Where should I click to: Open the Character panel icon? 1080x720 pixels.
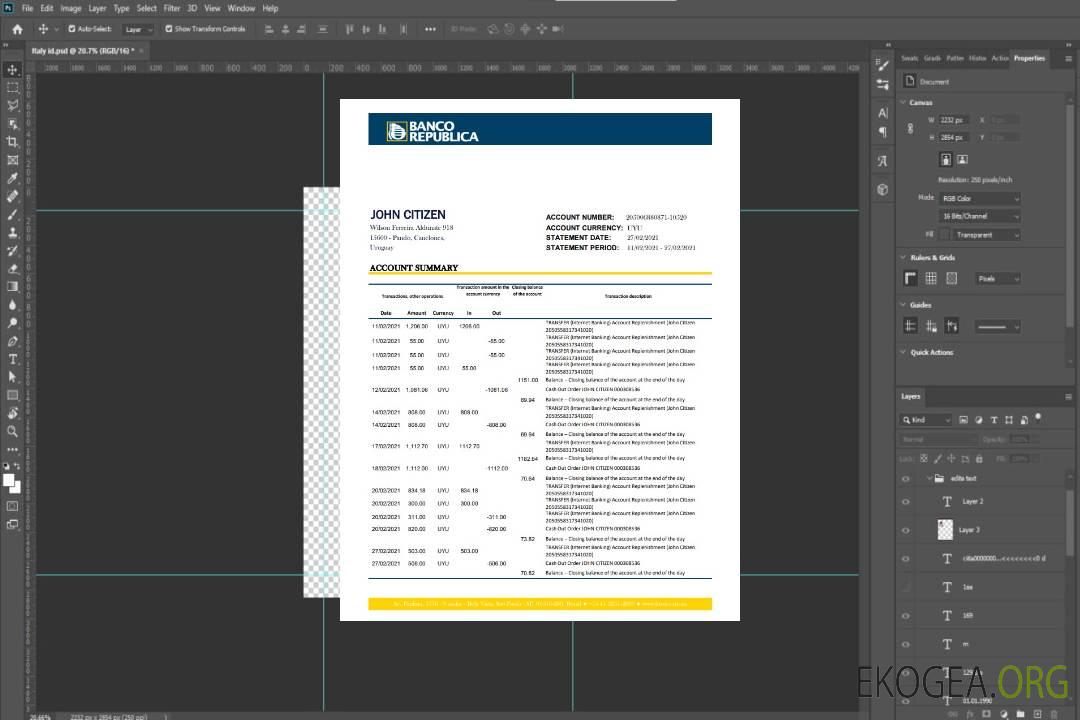[x=883, y=112]
